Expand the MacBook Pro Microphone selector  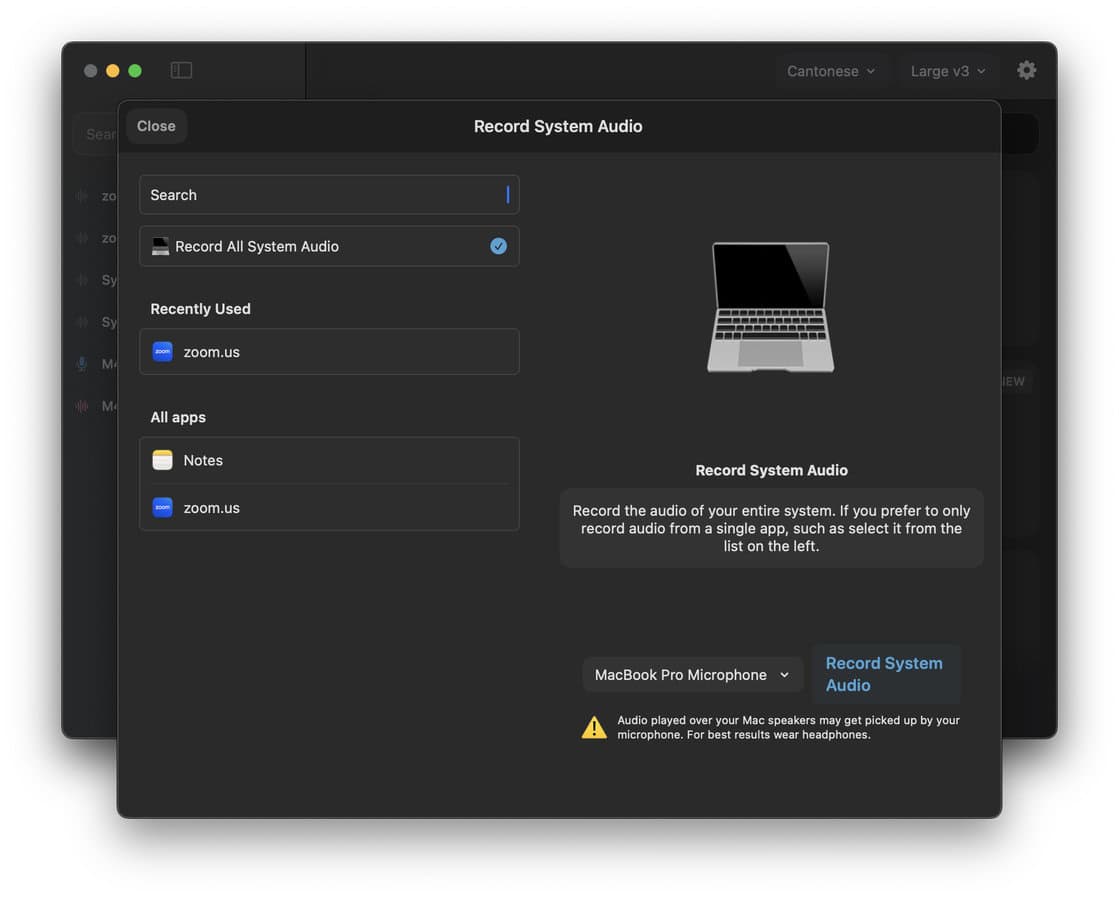click(692, 675)
